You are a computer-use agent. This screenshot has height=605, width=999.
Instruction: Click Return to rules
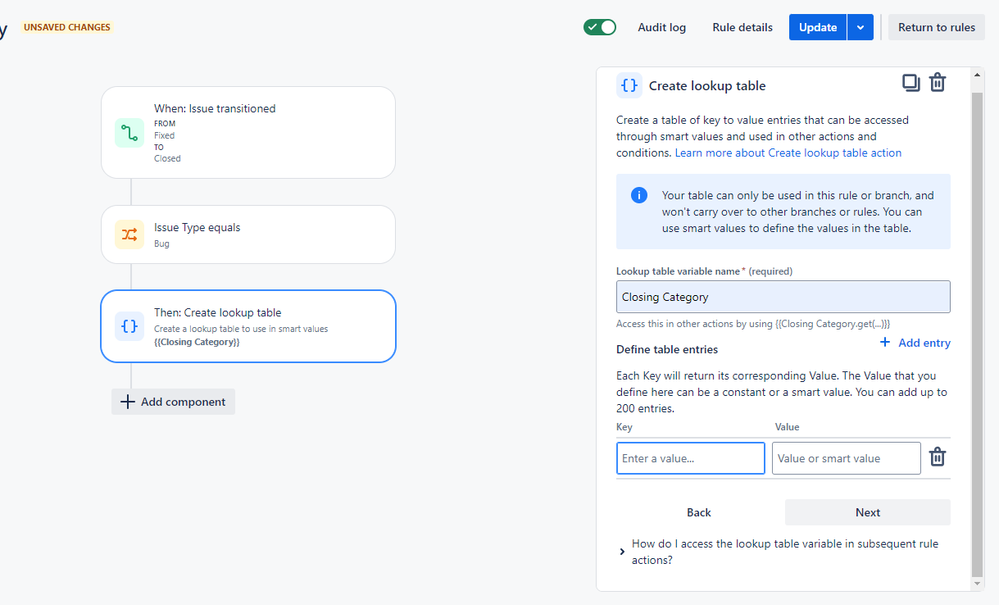pos(936,27)
